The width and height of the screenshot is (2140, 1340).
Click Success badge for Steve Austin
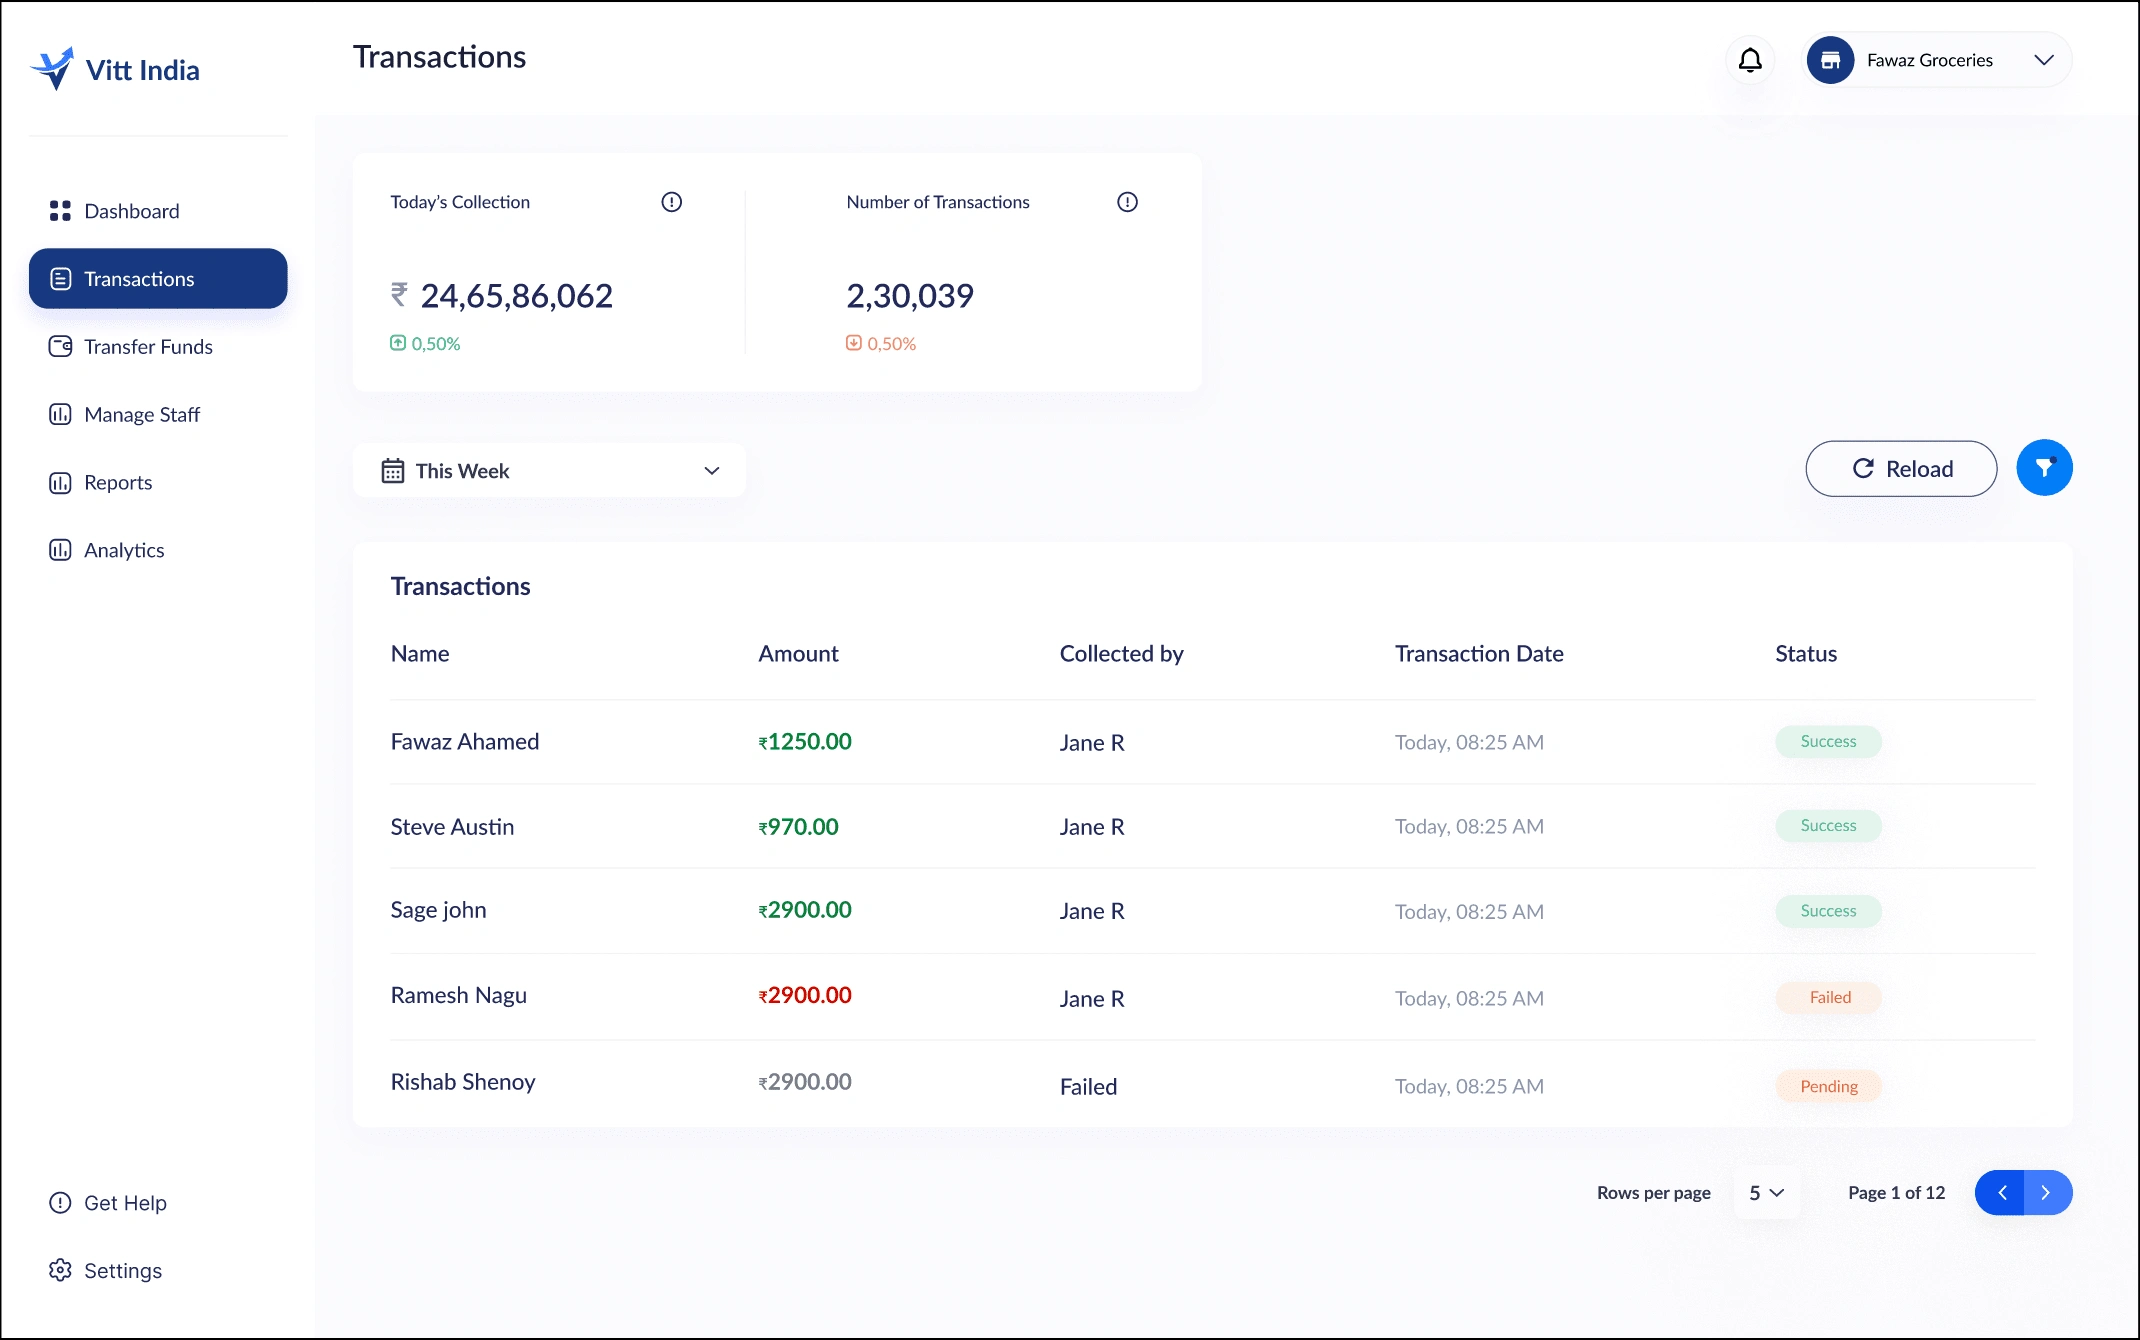[1828, 825]
